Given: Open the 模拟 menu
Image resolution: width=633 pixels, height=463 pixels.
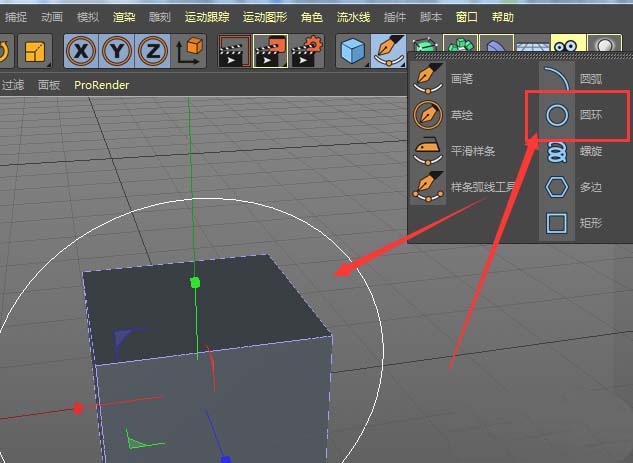Looking at the screenshot, I should click(88, 17).
